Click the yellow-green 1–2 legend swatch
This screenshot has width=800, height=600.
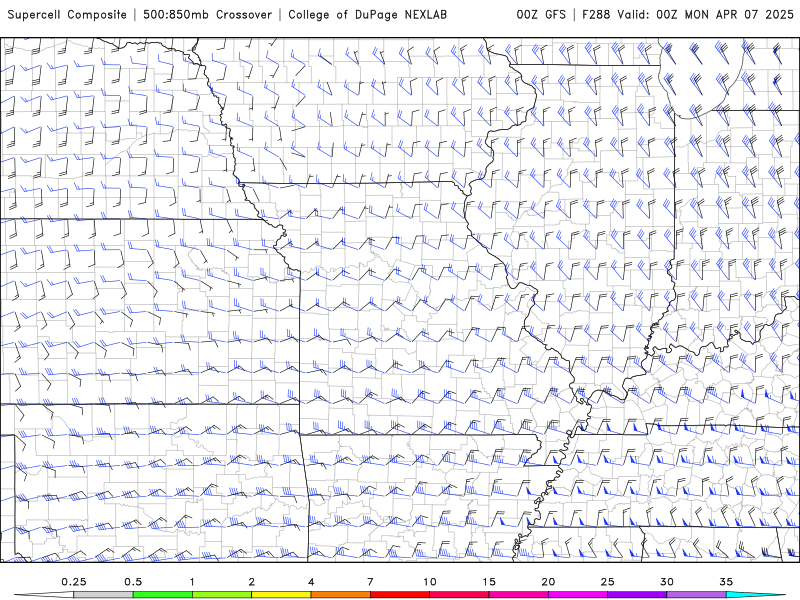[x=222, y=595]
